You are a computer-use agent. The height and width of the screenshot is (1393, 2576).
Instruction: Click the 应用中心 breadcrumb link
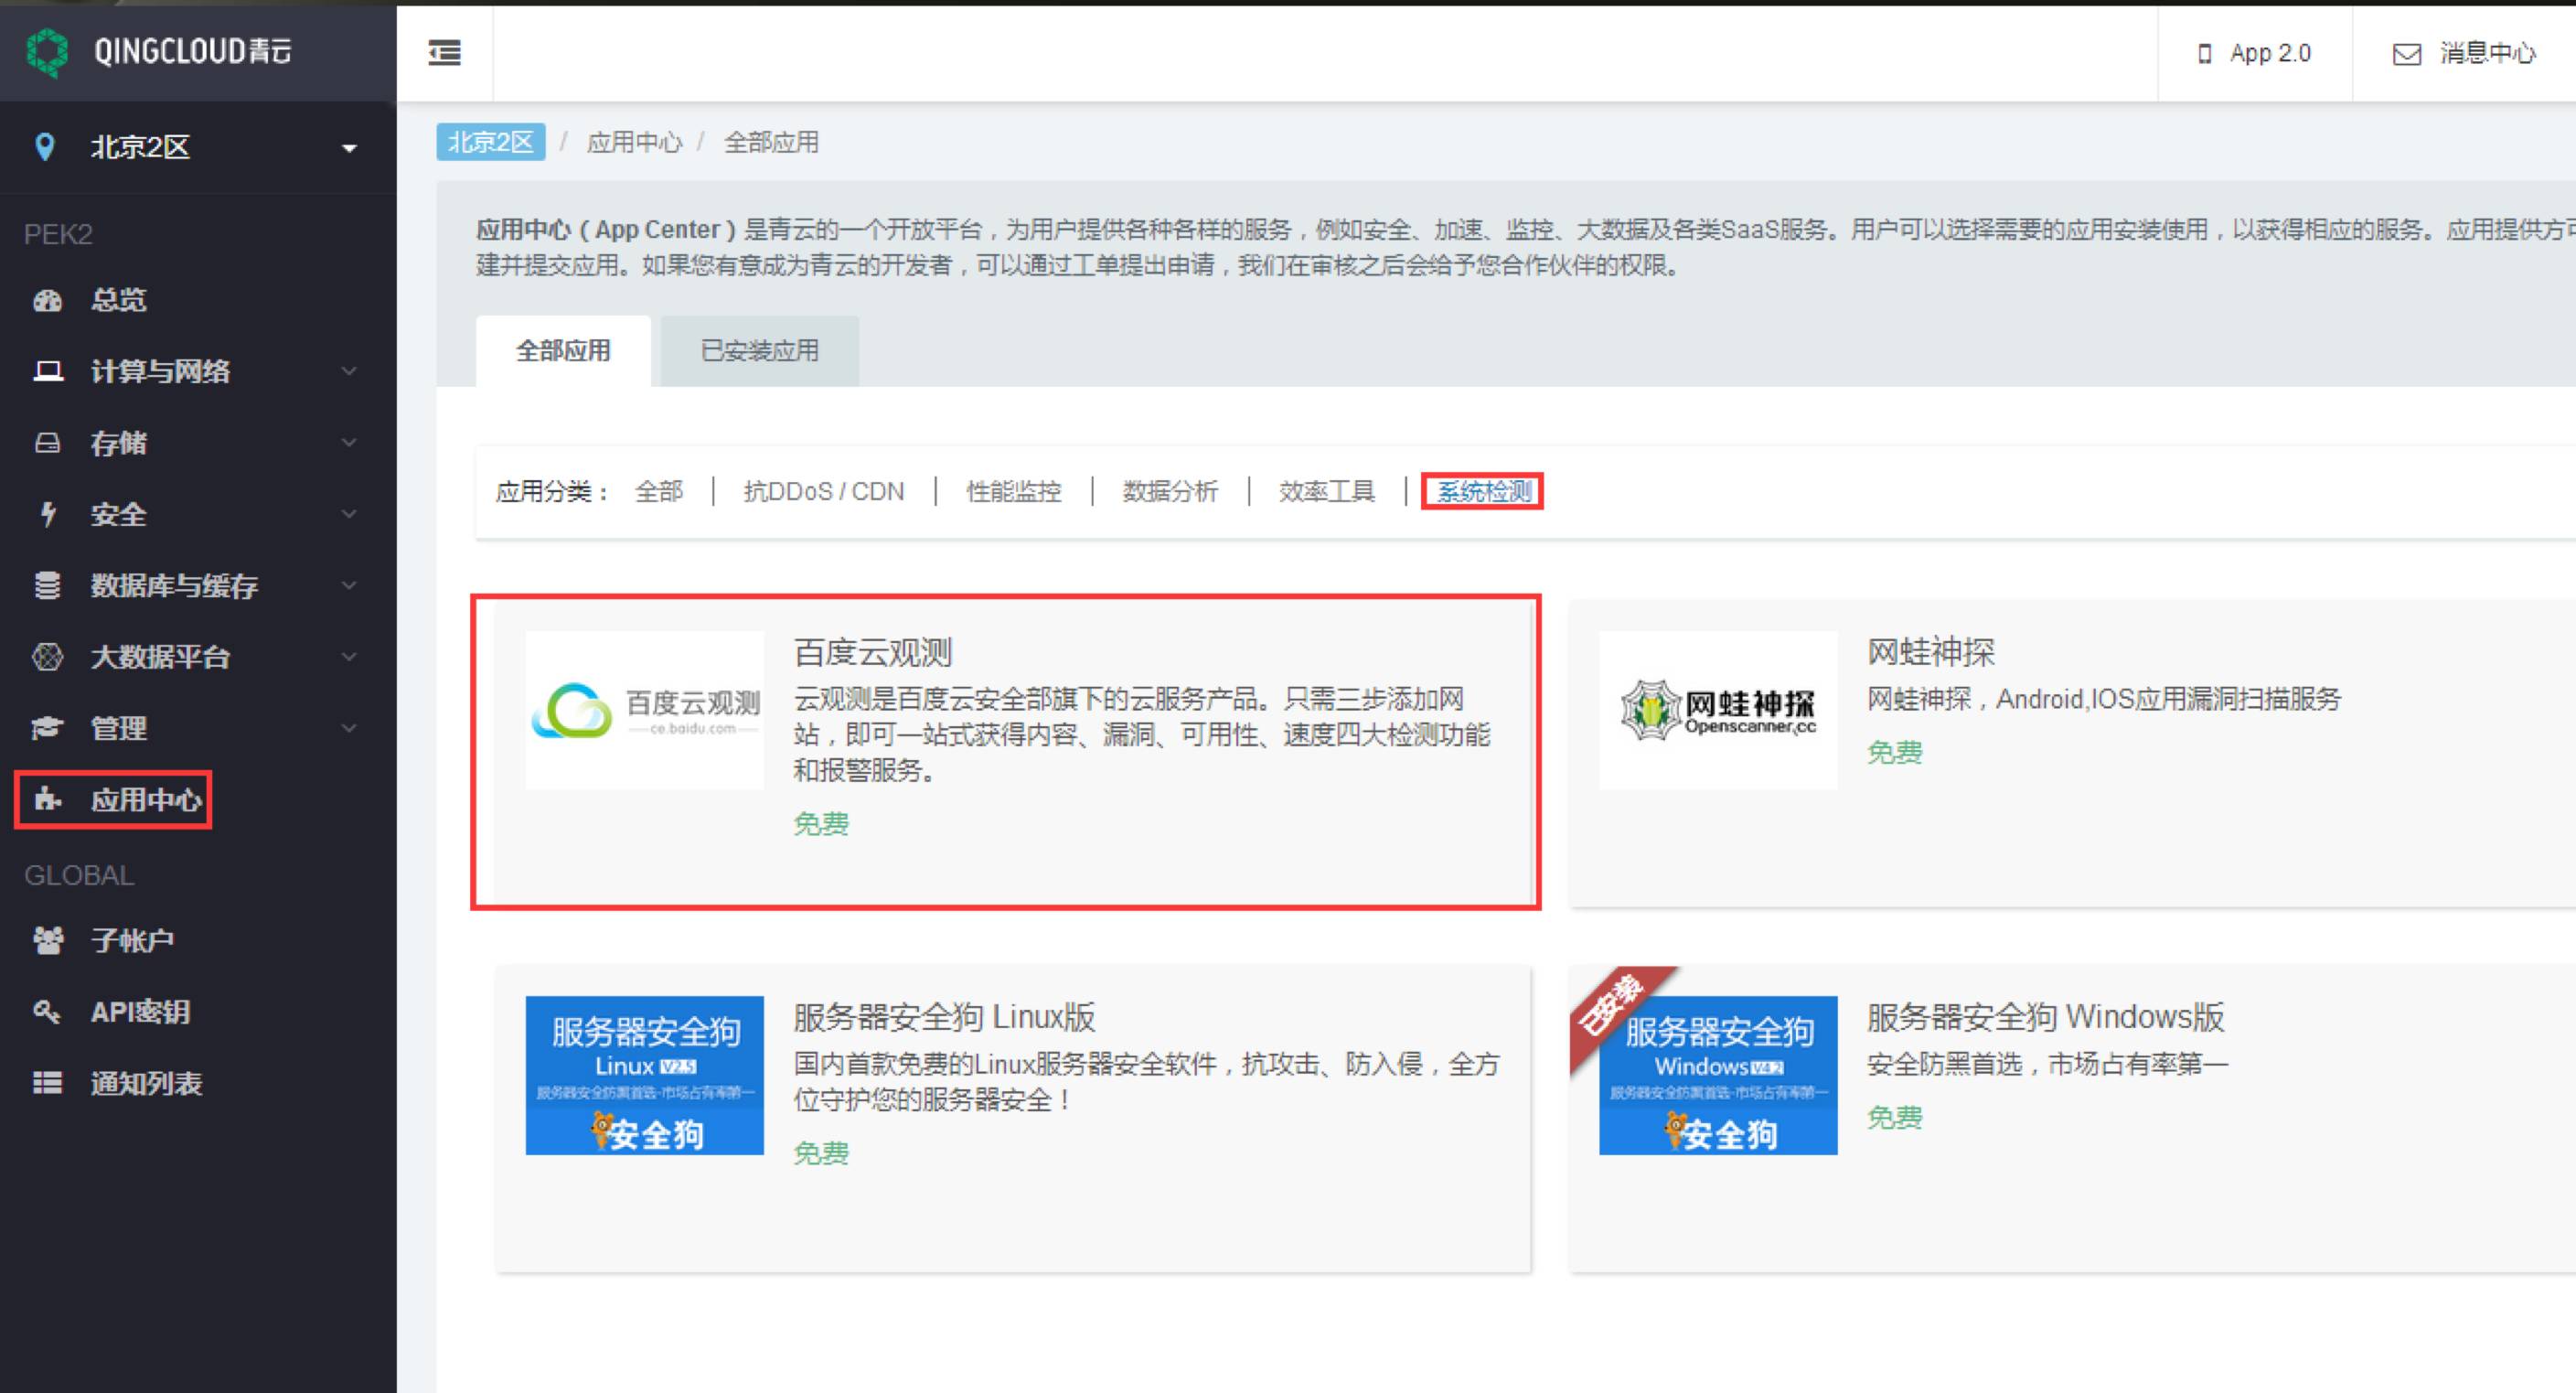(x=634, y=142)
